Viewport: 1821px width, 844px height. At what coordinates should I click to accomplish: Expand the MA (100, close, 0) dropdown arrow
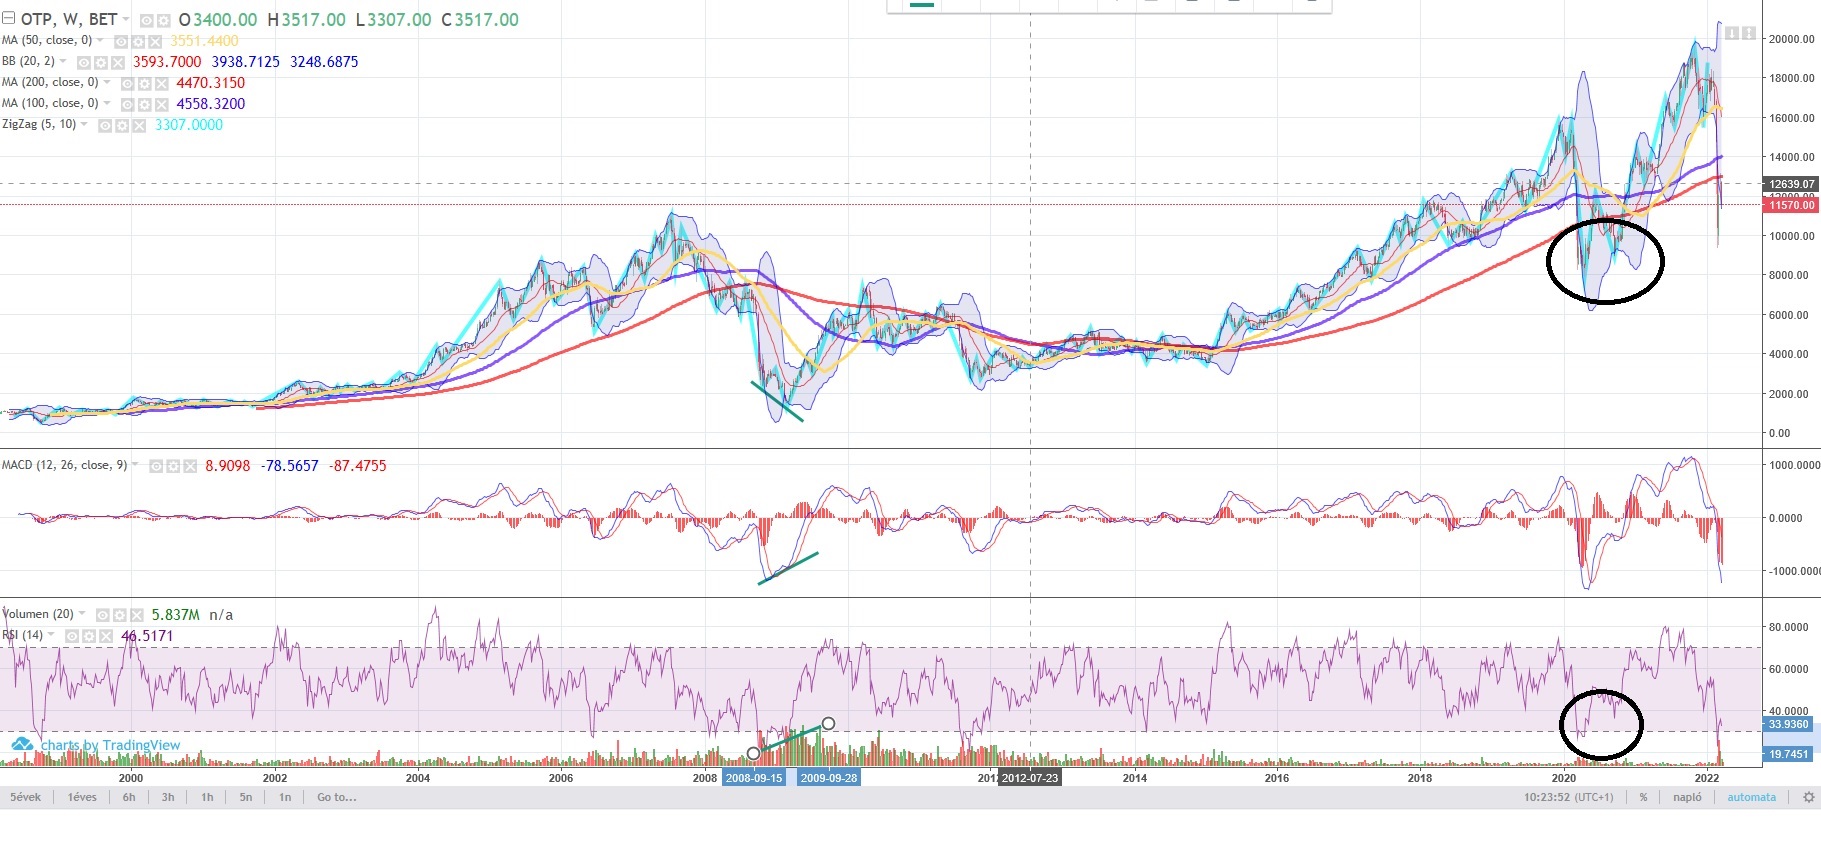(x=108, y=104)
